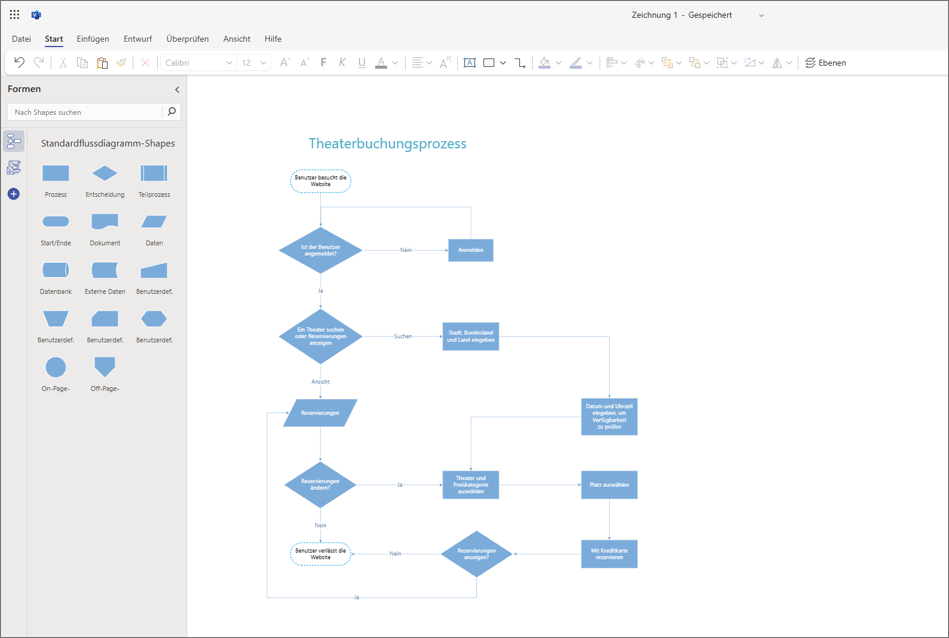Switch to the Einfügen ribbon tab
Screen dimensions: 949x638
(x=92, y=38)
